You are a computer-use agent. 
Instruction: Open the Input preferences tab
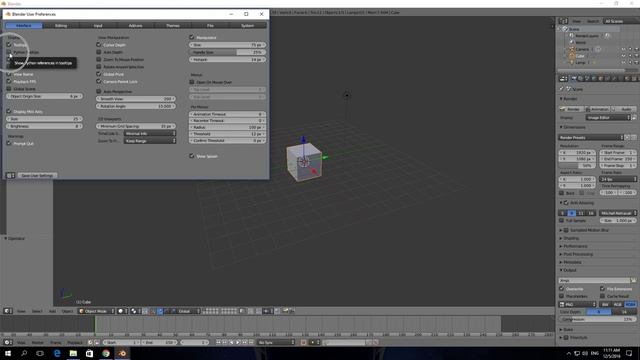pos(98,26)
